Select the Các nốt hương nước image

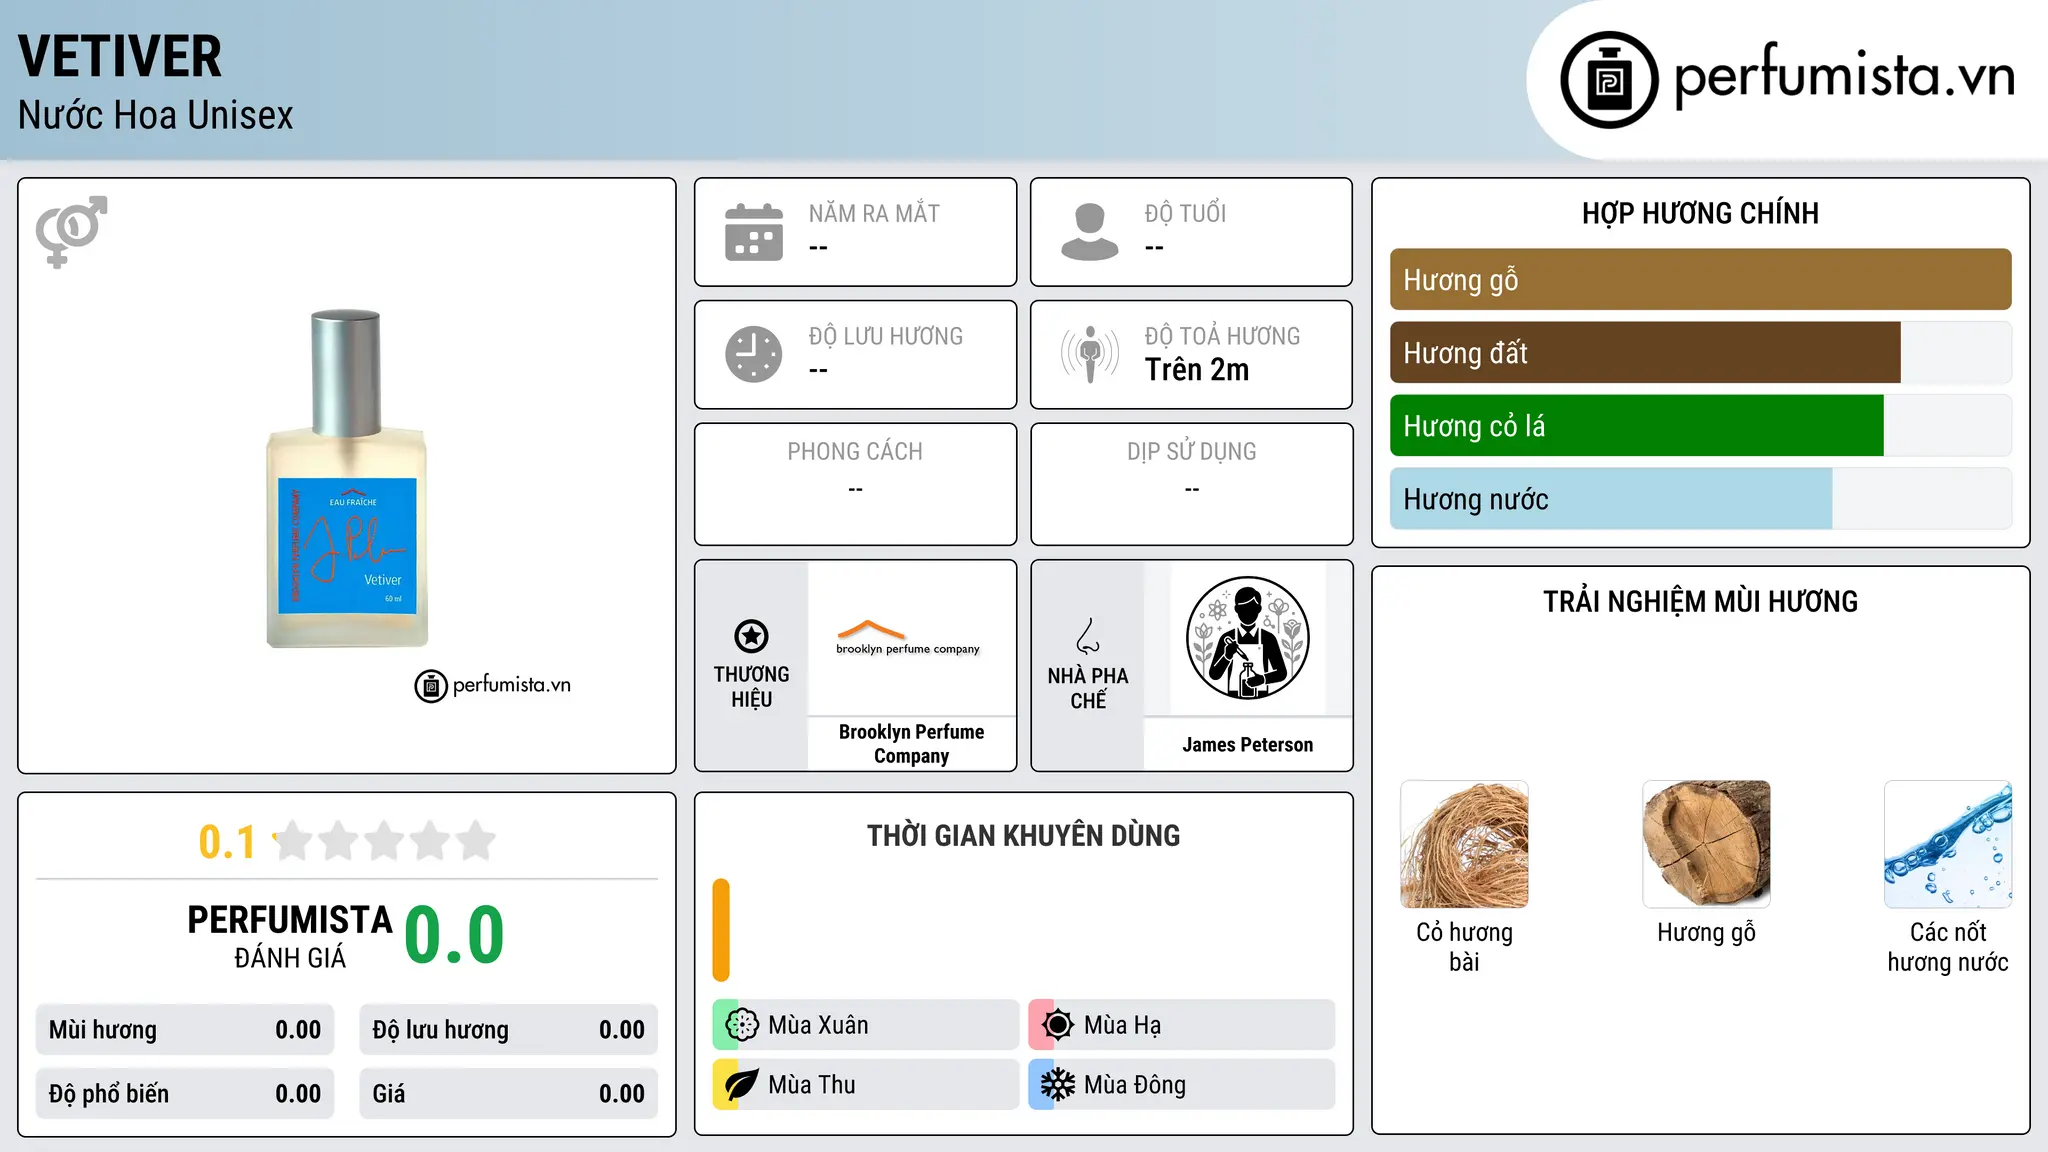(x=1948, y=844)
